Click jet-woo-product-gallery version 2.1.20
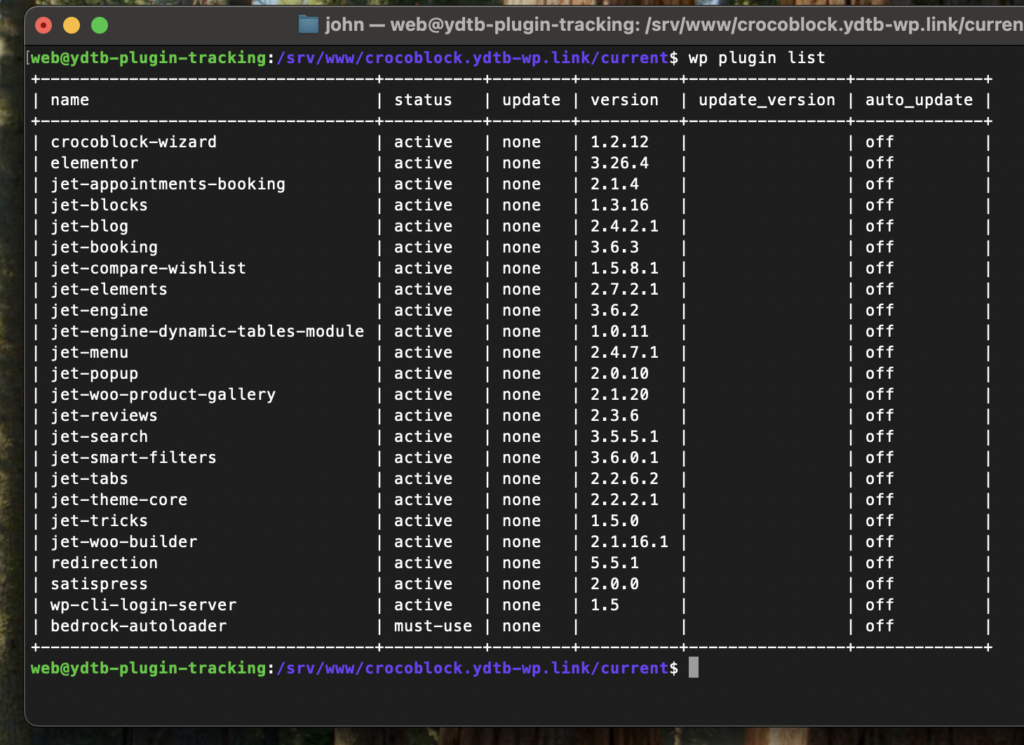1024x745 pixels. click(x=620, y=394)
